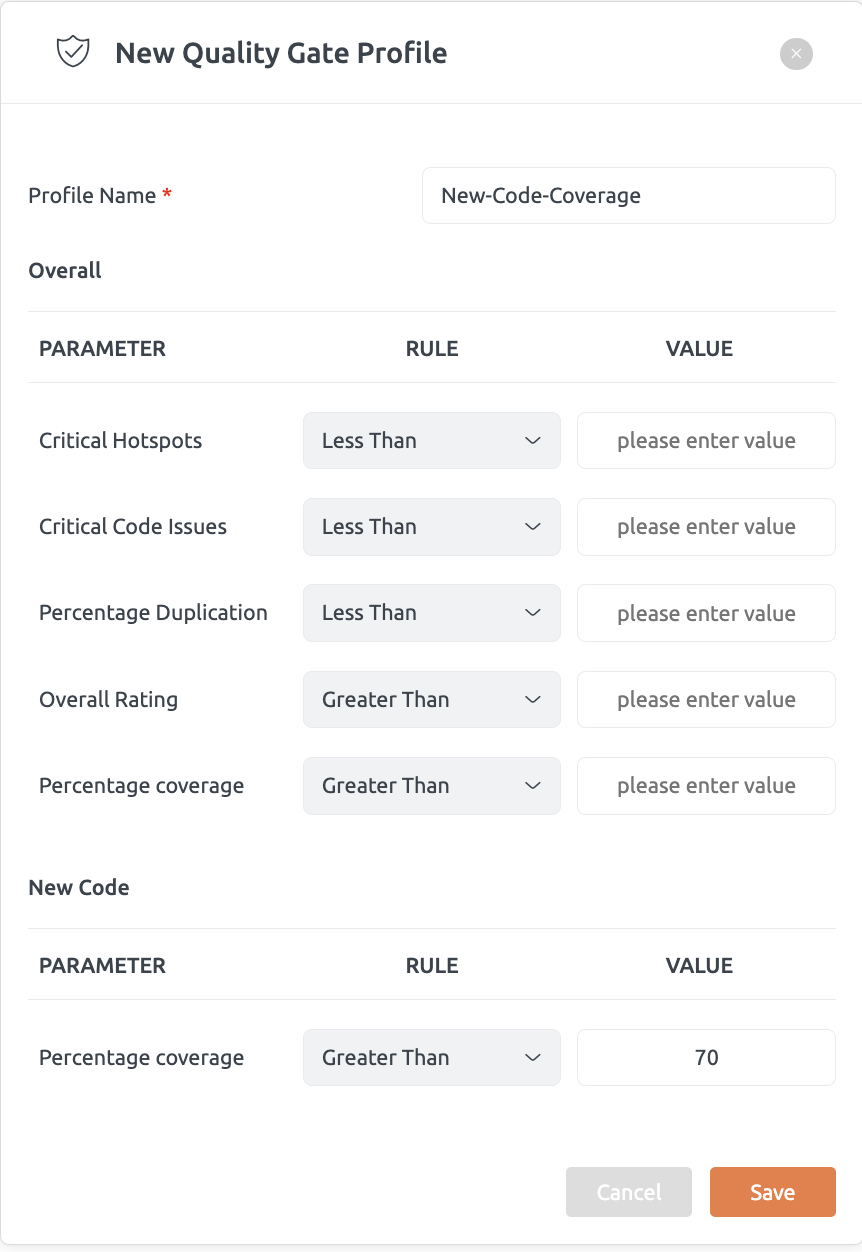This screenshot has width=862, height=1252.
Task: Select the Critical Code Issues value field
Action: (706, 527)
